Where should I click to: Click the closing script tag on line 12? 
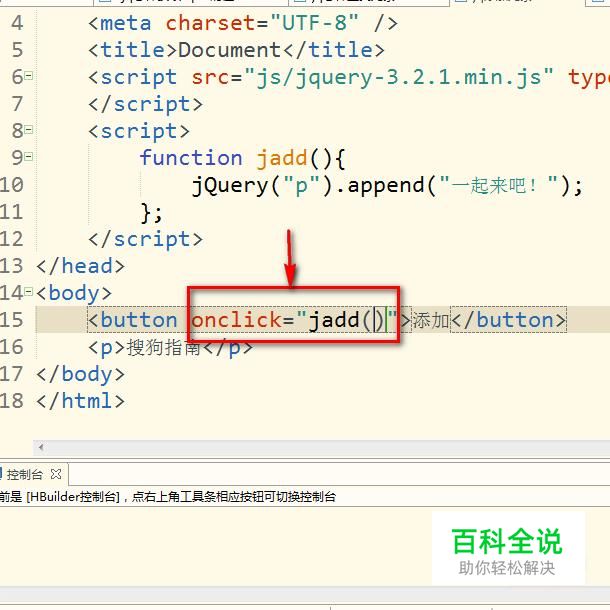[x=145, y=239]
